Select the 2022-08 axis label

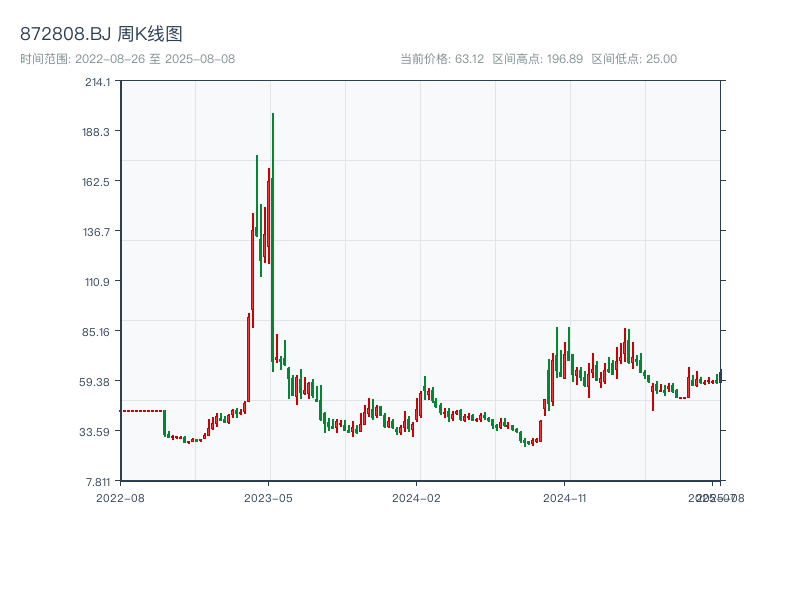pyautogui.click(x=121, y=497)
